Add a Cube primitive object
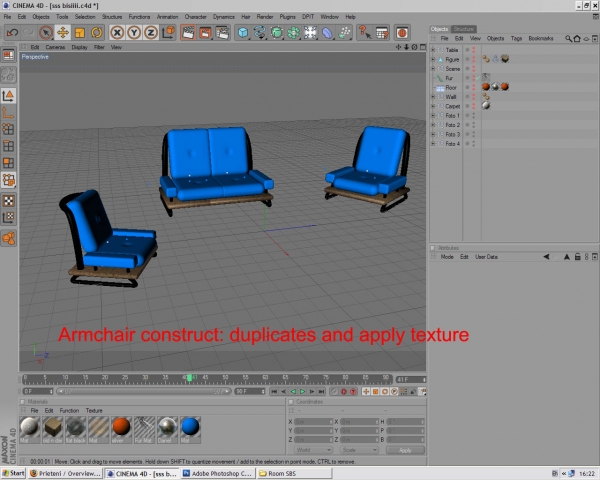The width and height of the screenshot is (600, 480). coord(243,33)
